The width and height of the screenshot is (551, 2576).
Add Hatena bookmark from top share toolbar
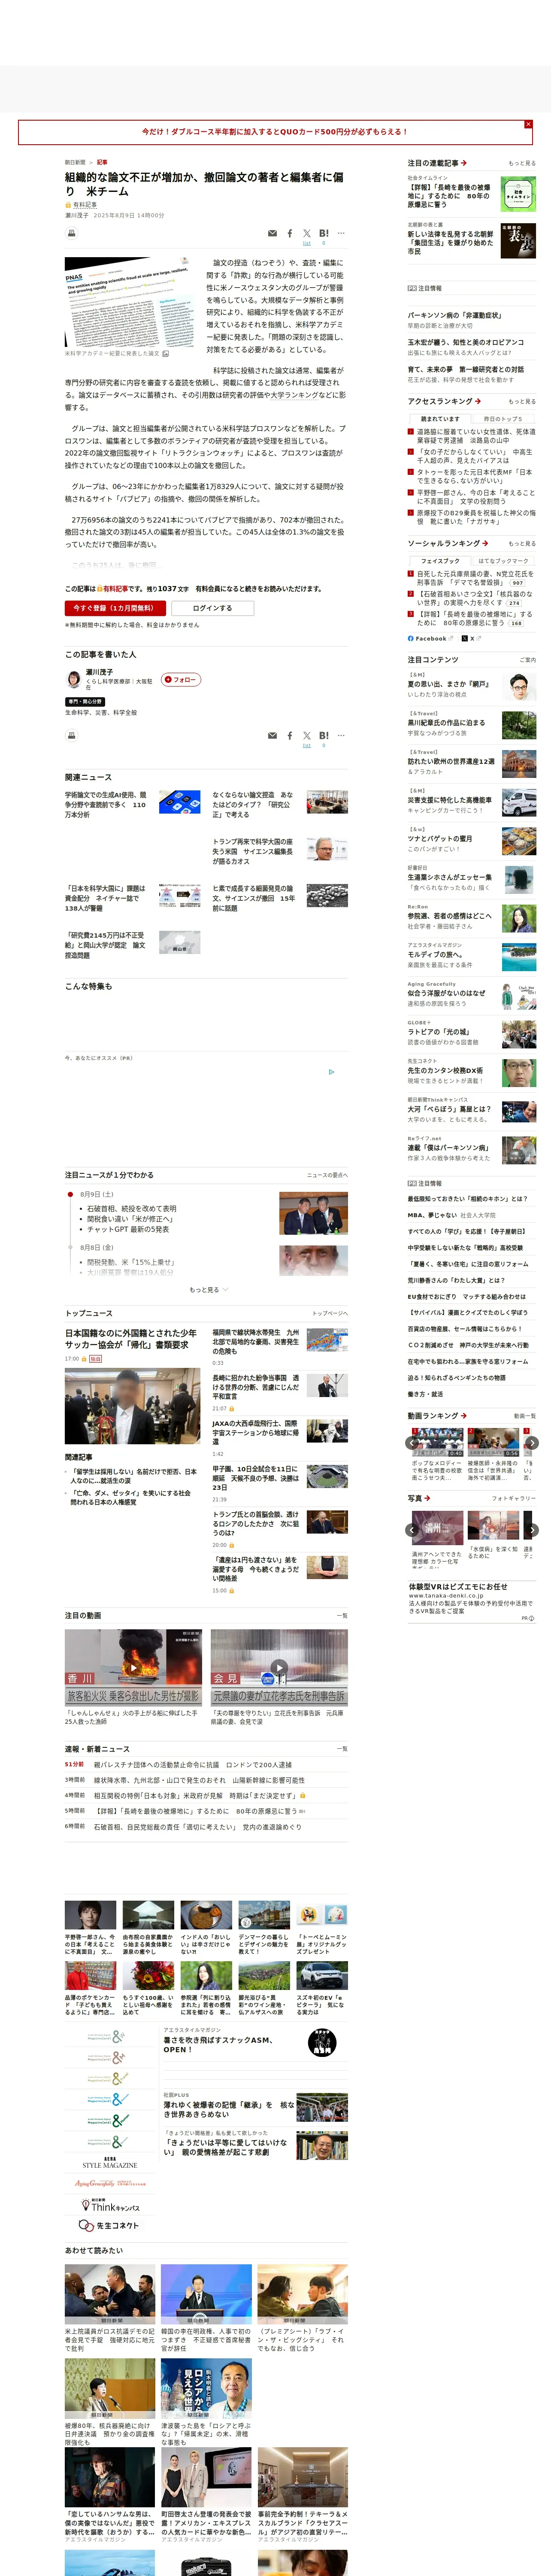[x=324, y=233]
